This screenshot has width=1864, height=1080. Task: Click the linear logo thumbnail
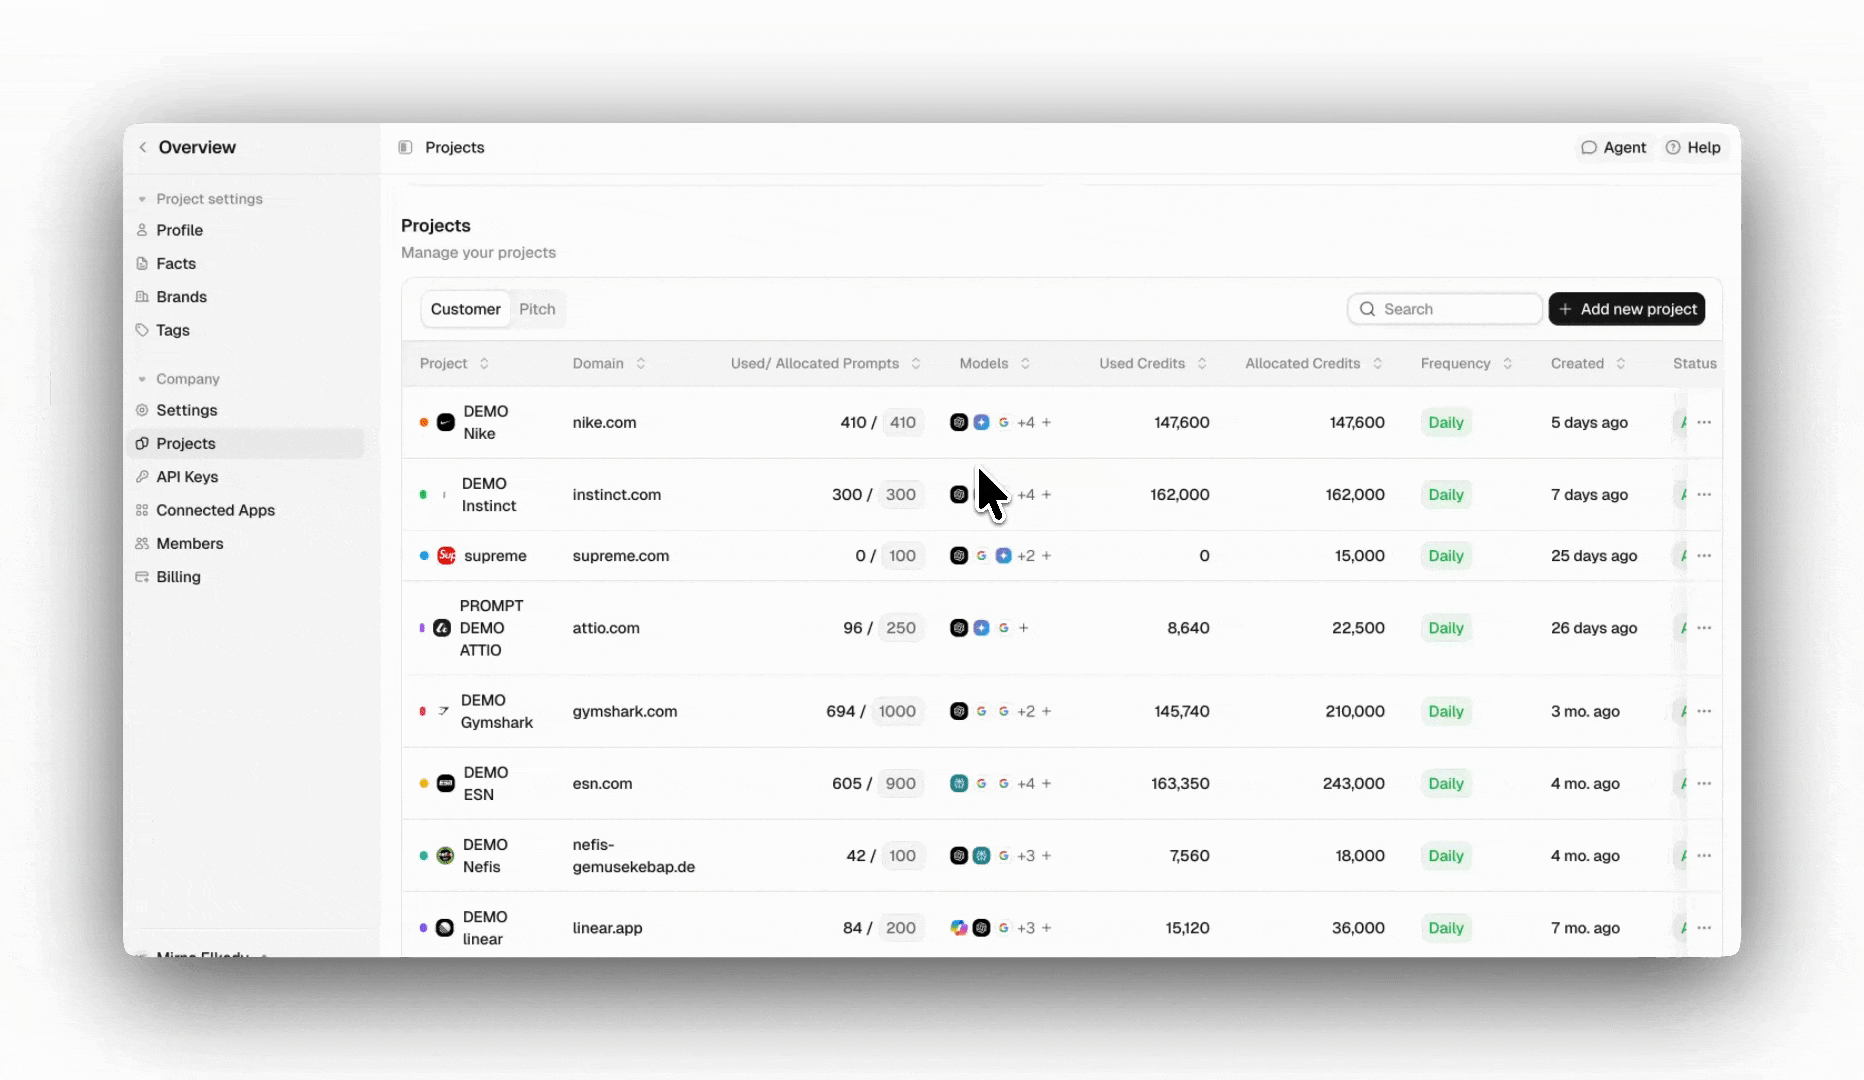(445, 927)
